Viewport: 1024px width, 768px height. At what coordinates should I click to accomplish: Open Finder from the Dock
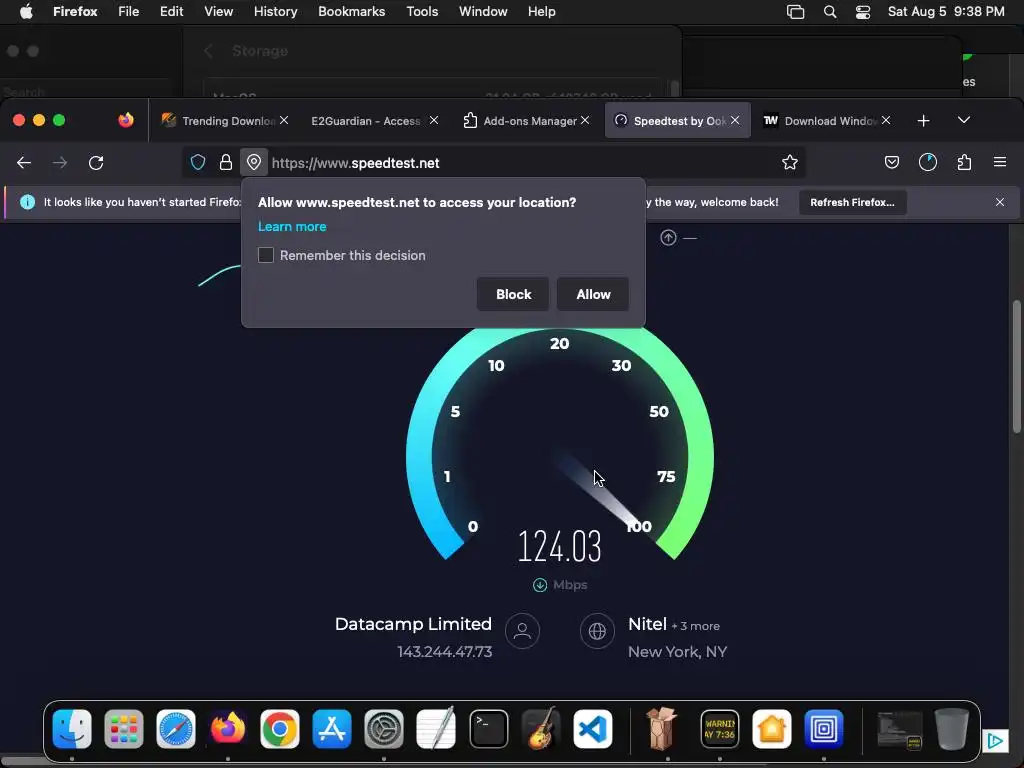tap(72, 729)
